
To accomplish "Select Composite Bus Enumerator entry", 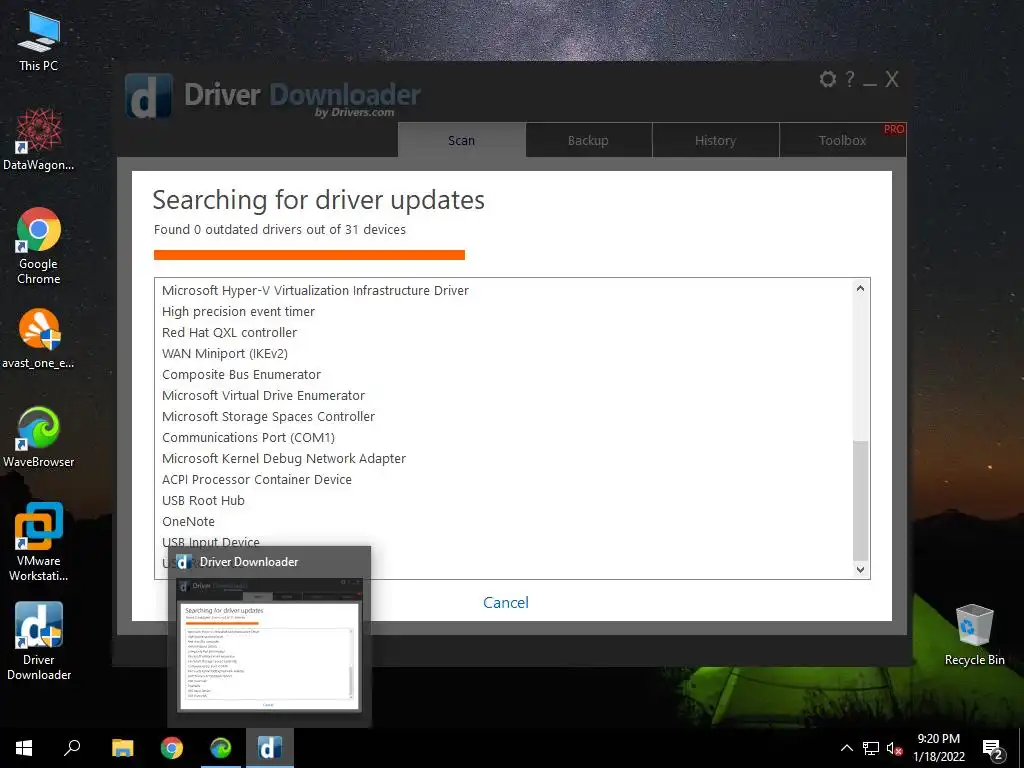I will (242, 374).
